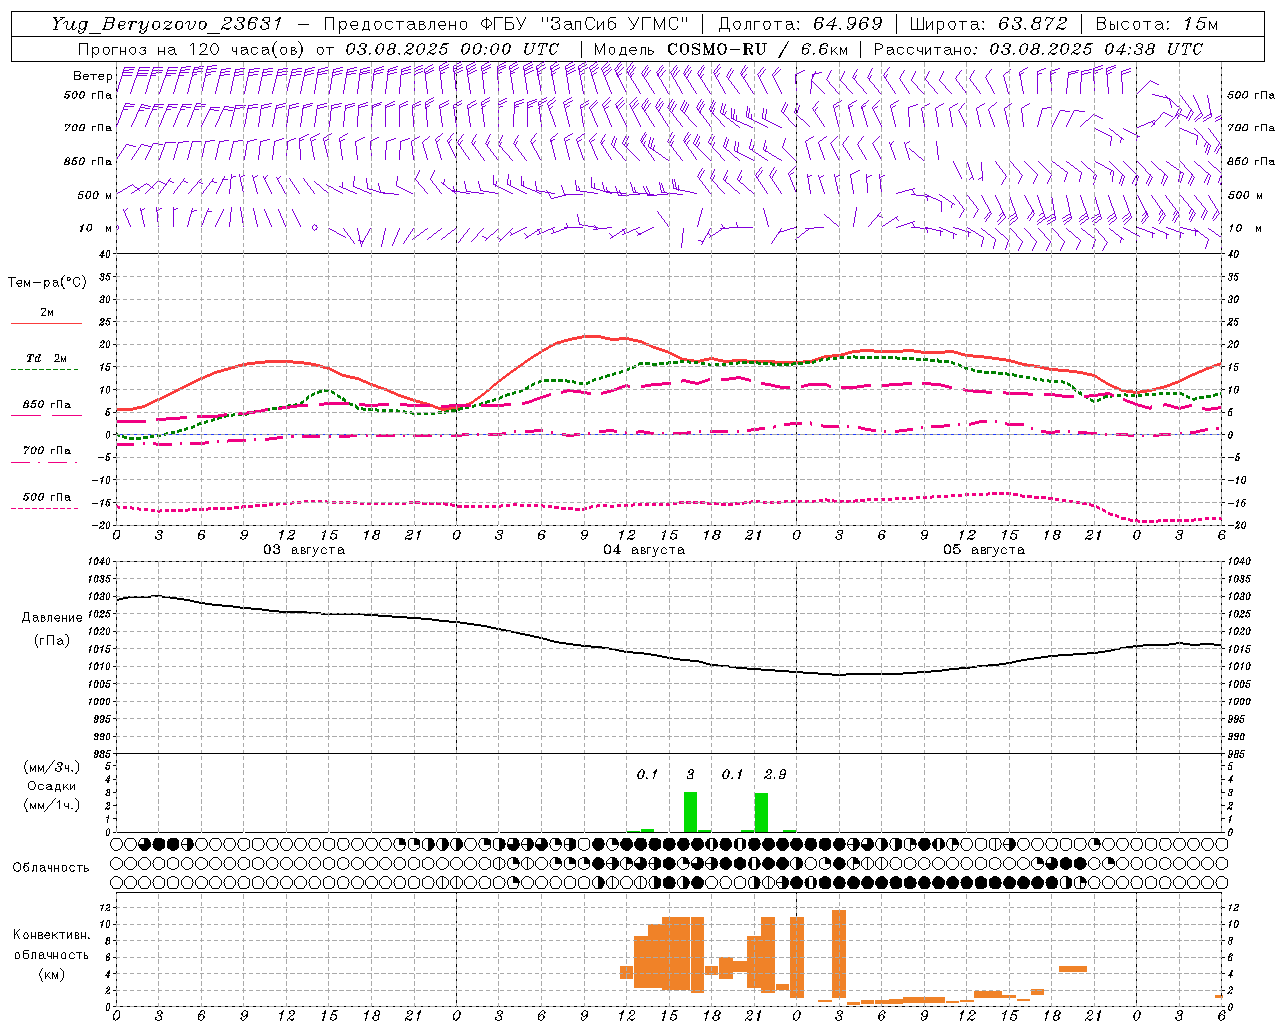Click the green bar under value 2.9
Viewport: 1280px width, 1024px height.
[761, 812]
